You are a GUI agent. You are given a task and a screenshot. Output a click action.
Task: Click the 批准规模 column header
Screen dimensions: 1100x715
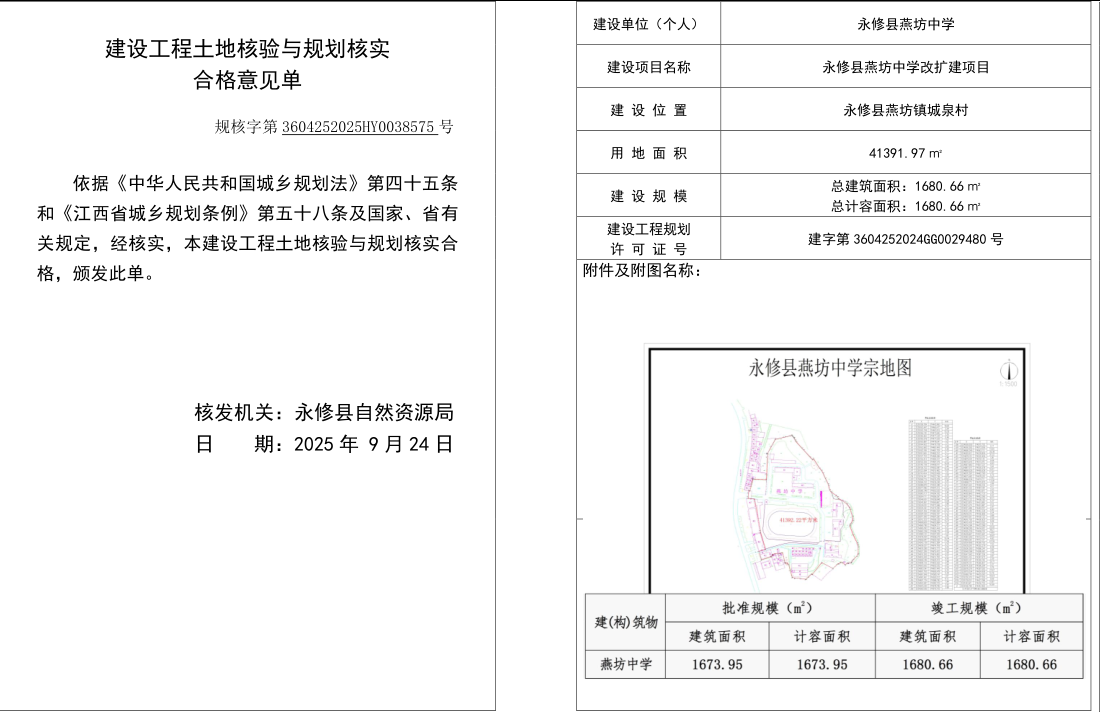click(x=769, y=608)
